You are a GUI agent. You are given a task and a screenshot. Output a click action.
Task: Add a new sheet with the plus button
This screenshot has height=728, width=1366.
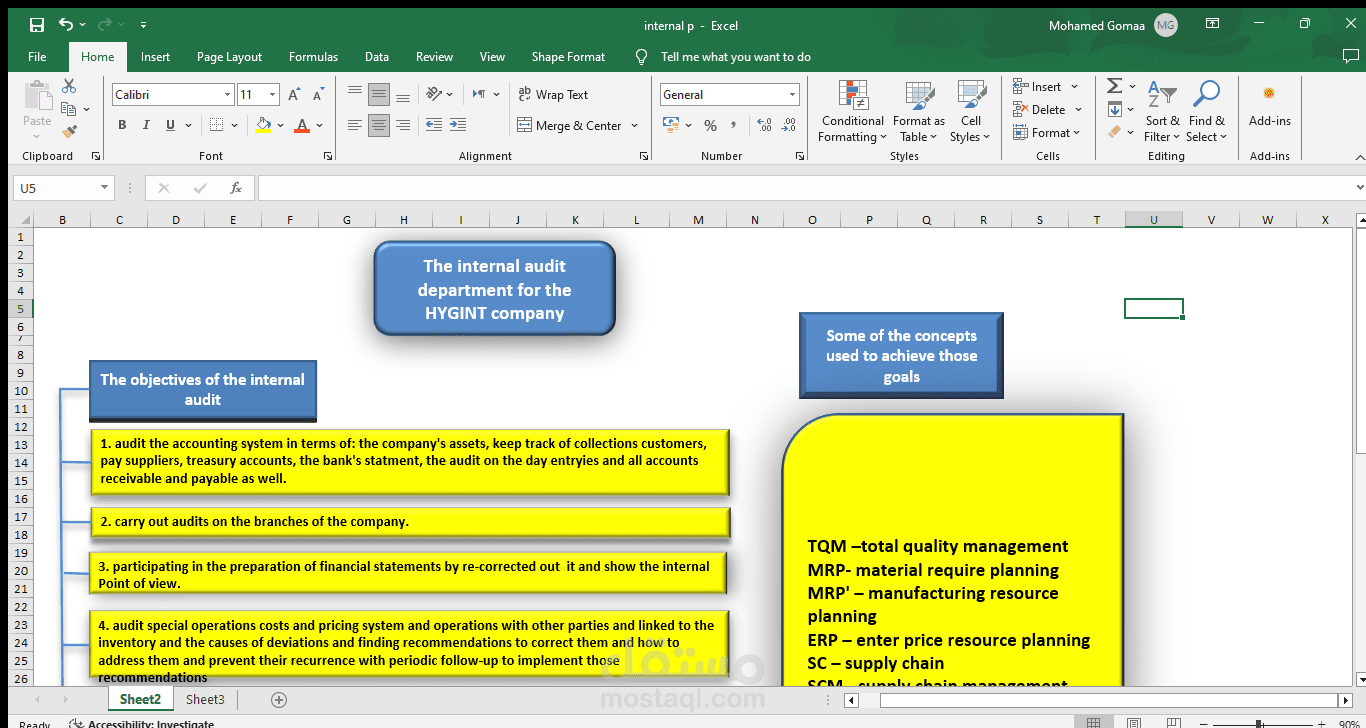tap(279, 700)
